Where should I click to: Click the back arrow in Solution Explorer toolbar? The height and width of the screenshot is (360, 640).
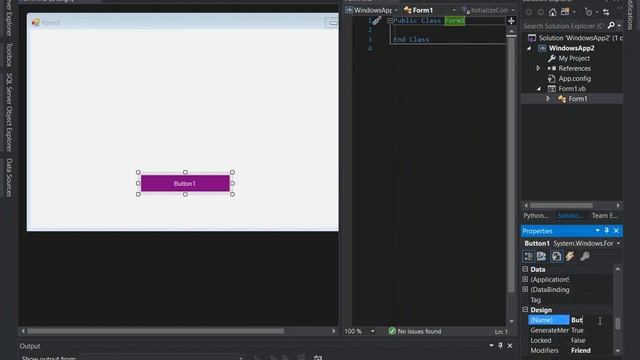coord(529,12)
